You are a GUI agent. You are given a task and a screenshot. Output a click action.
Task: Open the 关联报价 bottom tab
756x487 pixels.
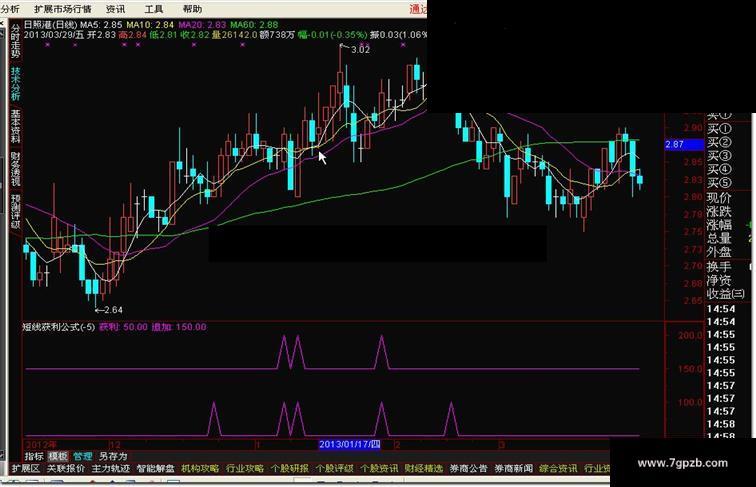[66, 468]
